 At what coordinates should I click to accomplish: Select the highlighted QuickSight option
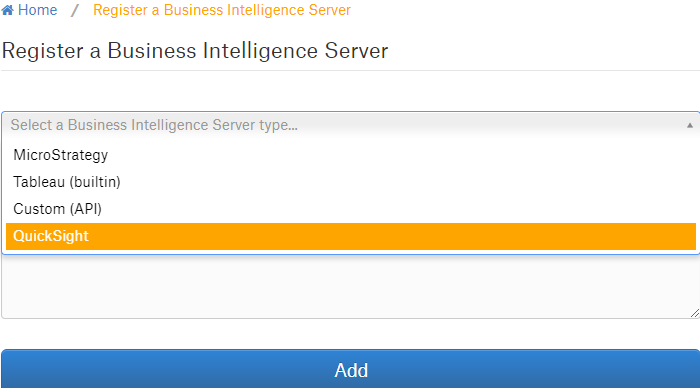[x=350, y=236]
